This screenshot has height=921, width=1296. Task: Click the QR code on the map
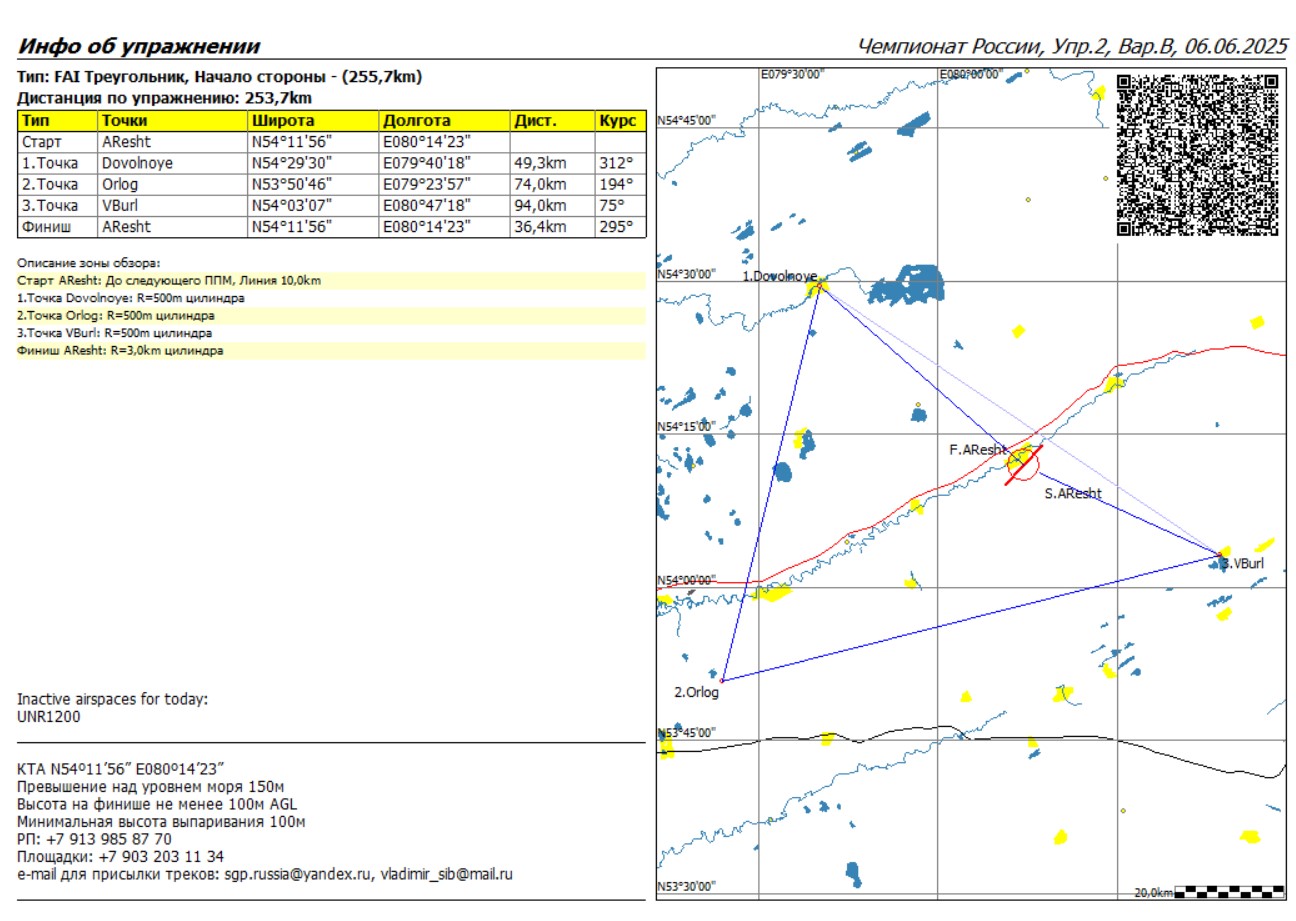1196,155
